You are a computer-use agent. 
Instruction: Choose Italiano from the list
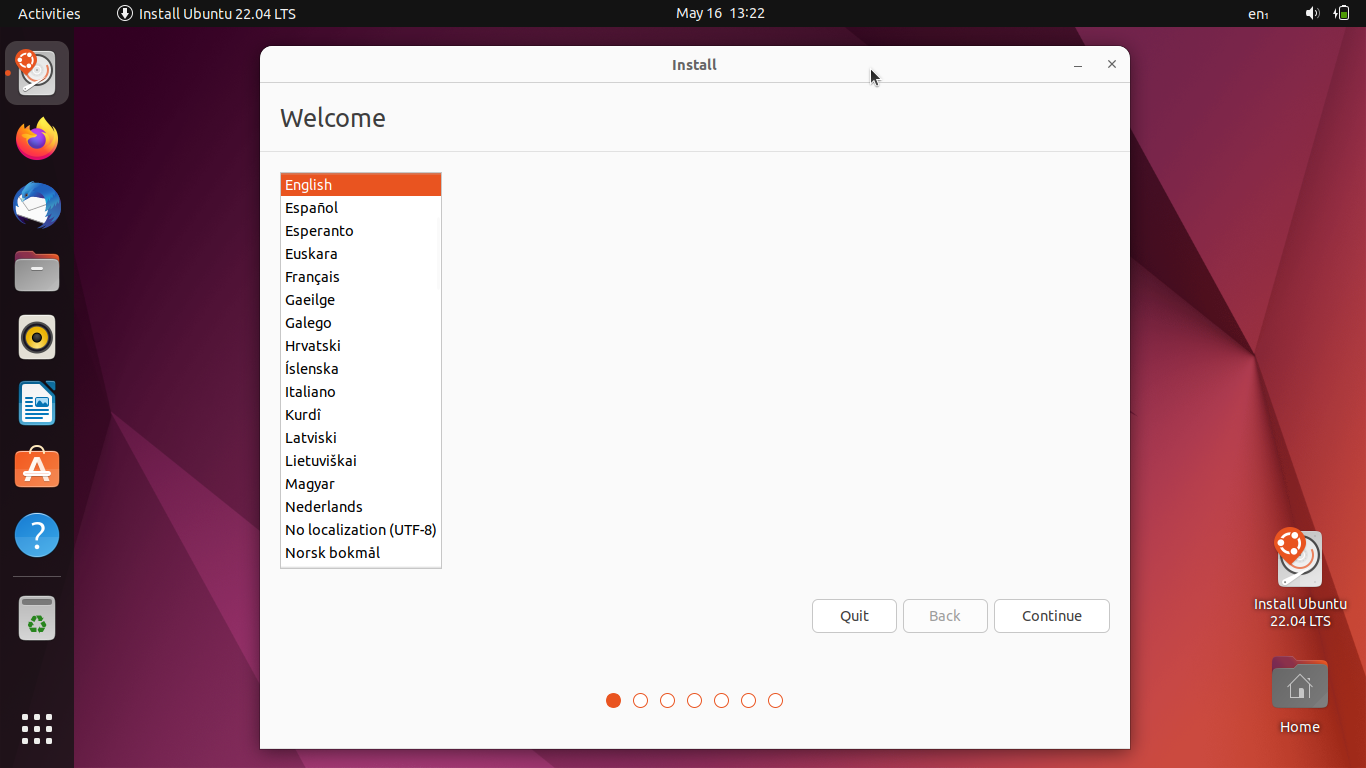pos(361,392)
